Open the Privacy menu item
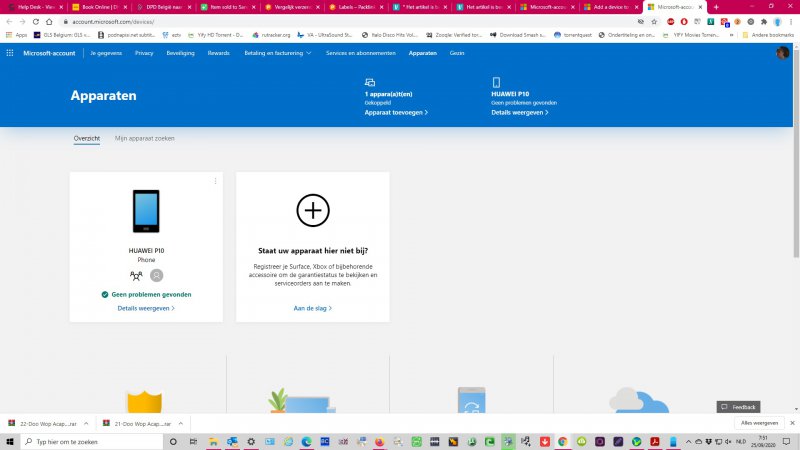The width and height of the screenshot is (800, 450). pyautogui.click(x=144, y=53)
